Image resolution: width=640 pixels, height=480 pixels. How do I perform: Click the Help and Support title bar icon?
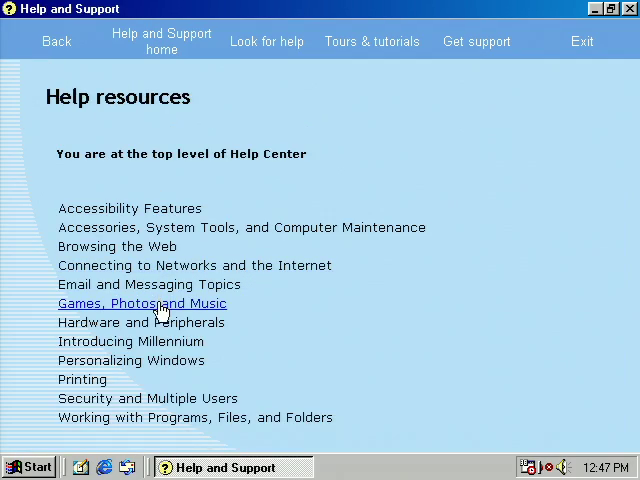click(x=9, y=9)
